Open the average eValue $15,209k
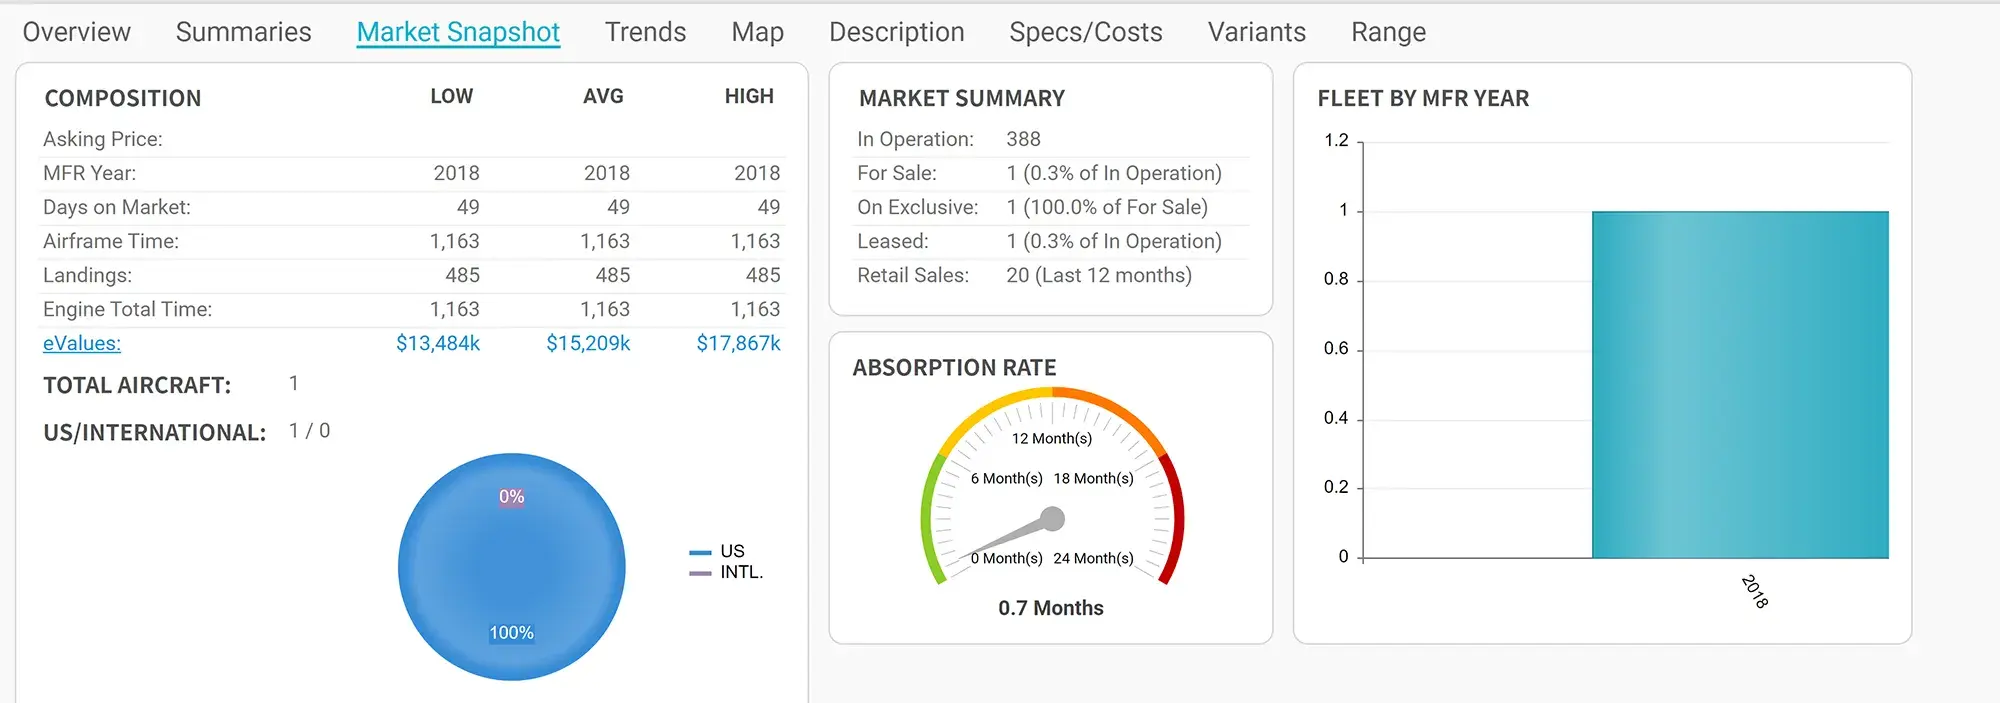This screenshot has height=703, width=2000. [588, 343]
